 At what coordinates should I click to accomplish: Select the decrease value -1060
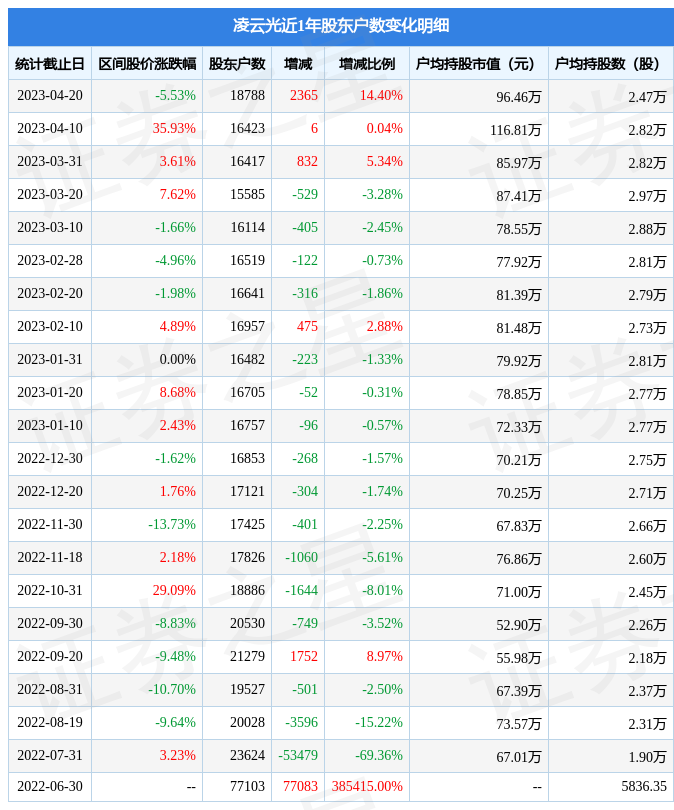(302, 558)
